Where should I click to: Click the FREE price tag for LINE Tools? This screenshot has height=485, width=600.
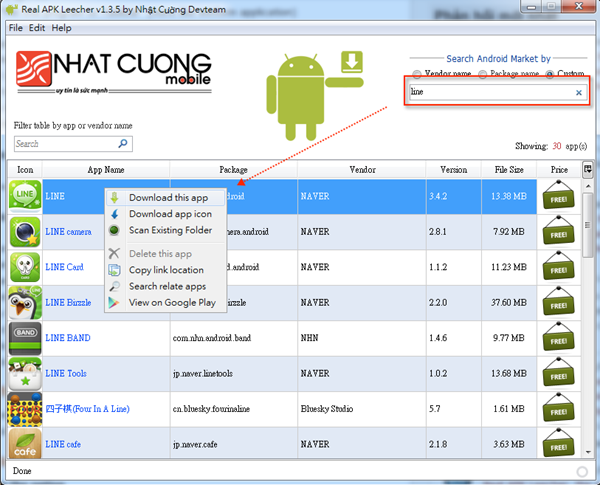(558, 374)
